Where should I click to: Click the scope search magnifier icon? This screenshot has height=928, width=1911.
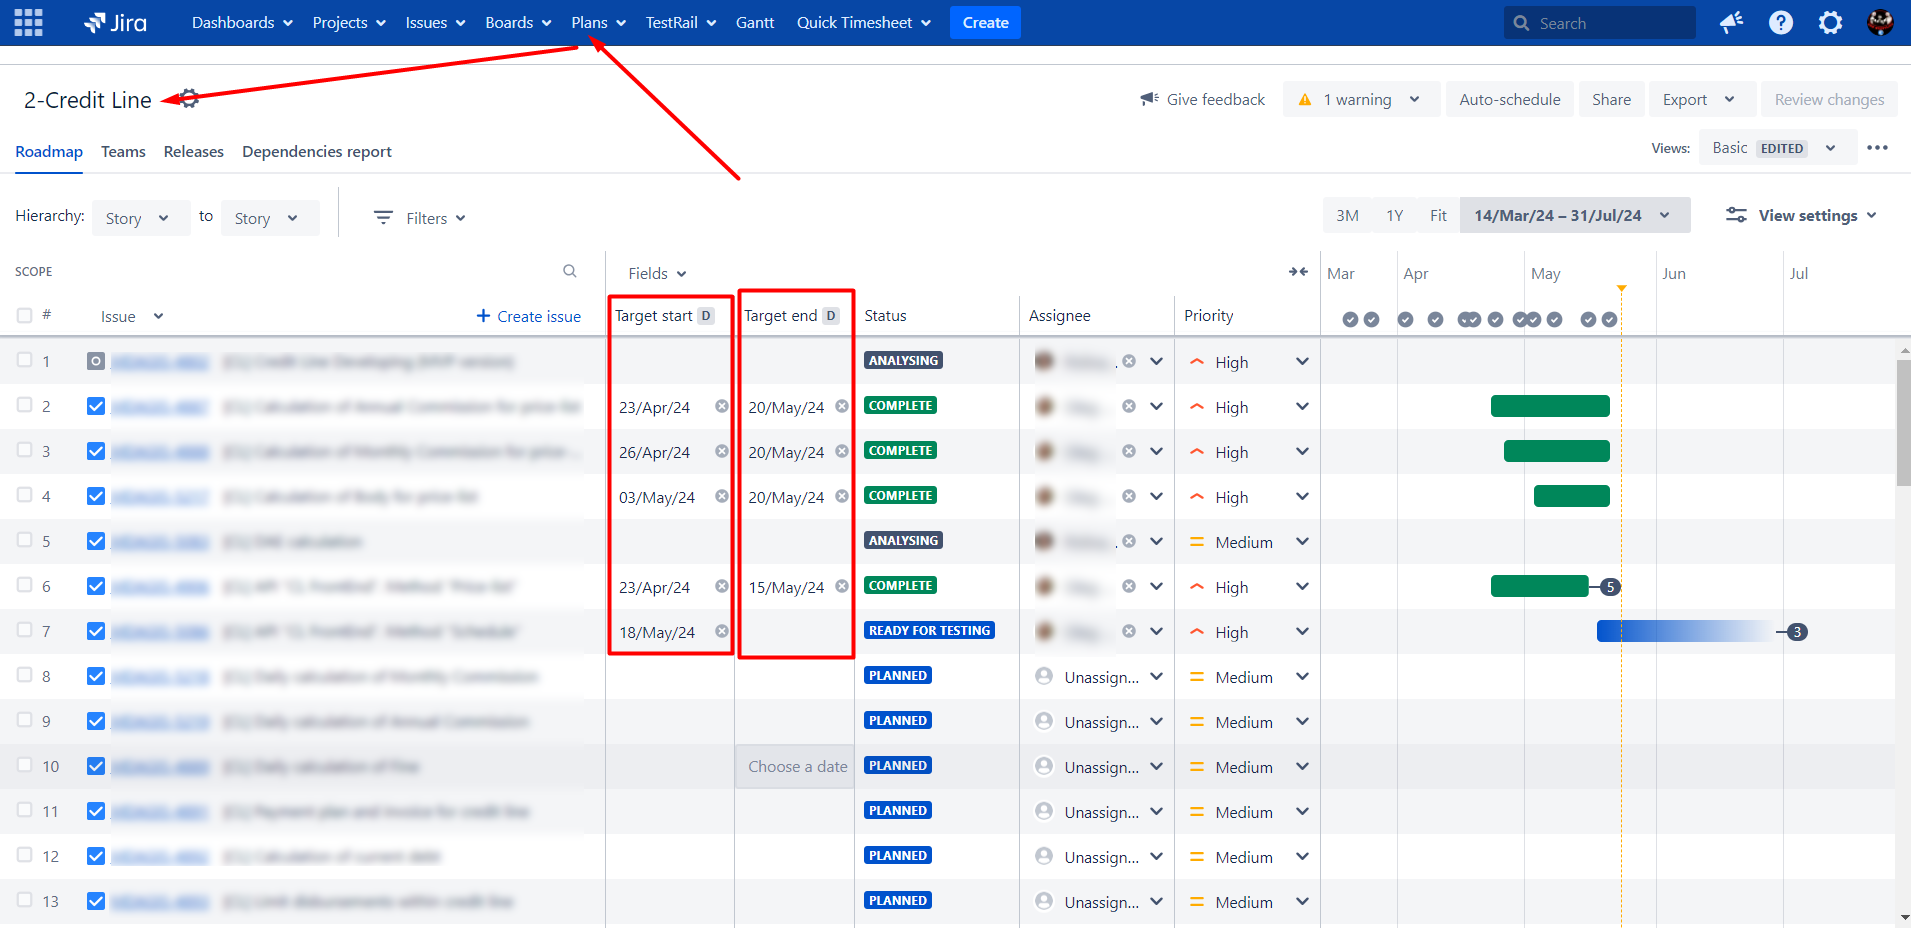569,270
